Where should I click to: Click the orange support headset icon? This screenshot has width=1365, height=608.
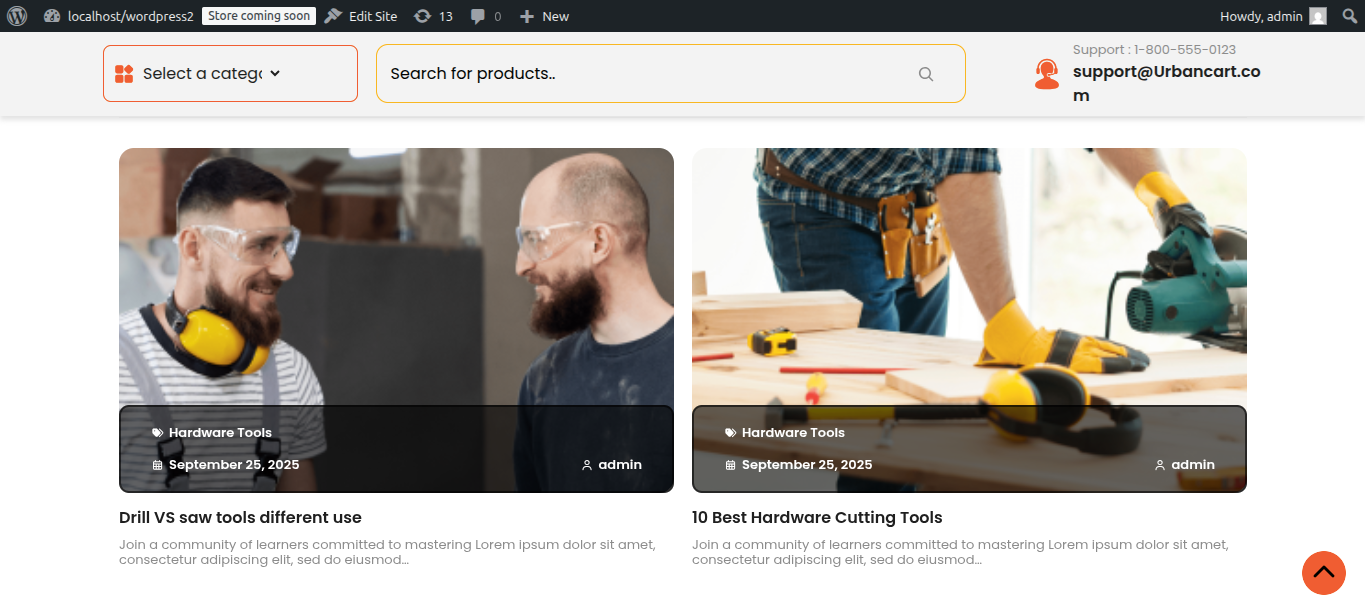tap(1047, 74)
